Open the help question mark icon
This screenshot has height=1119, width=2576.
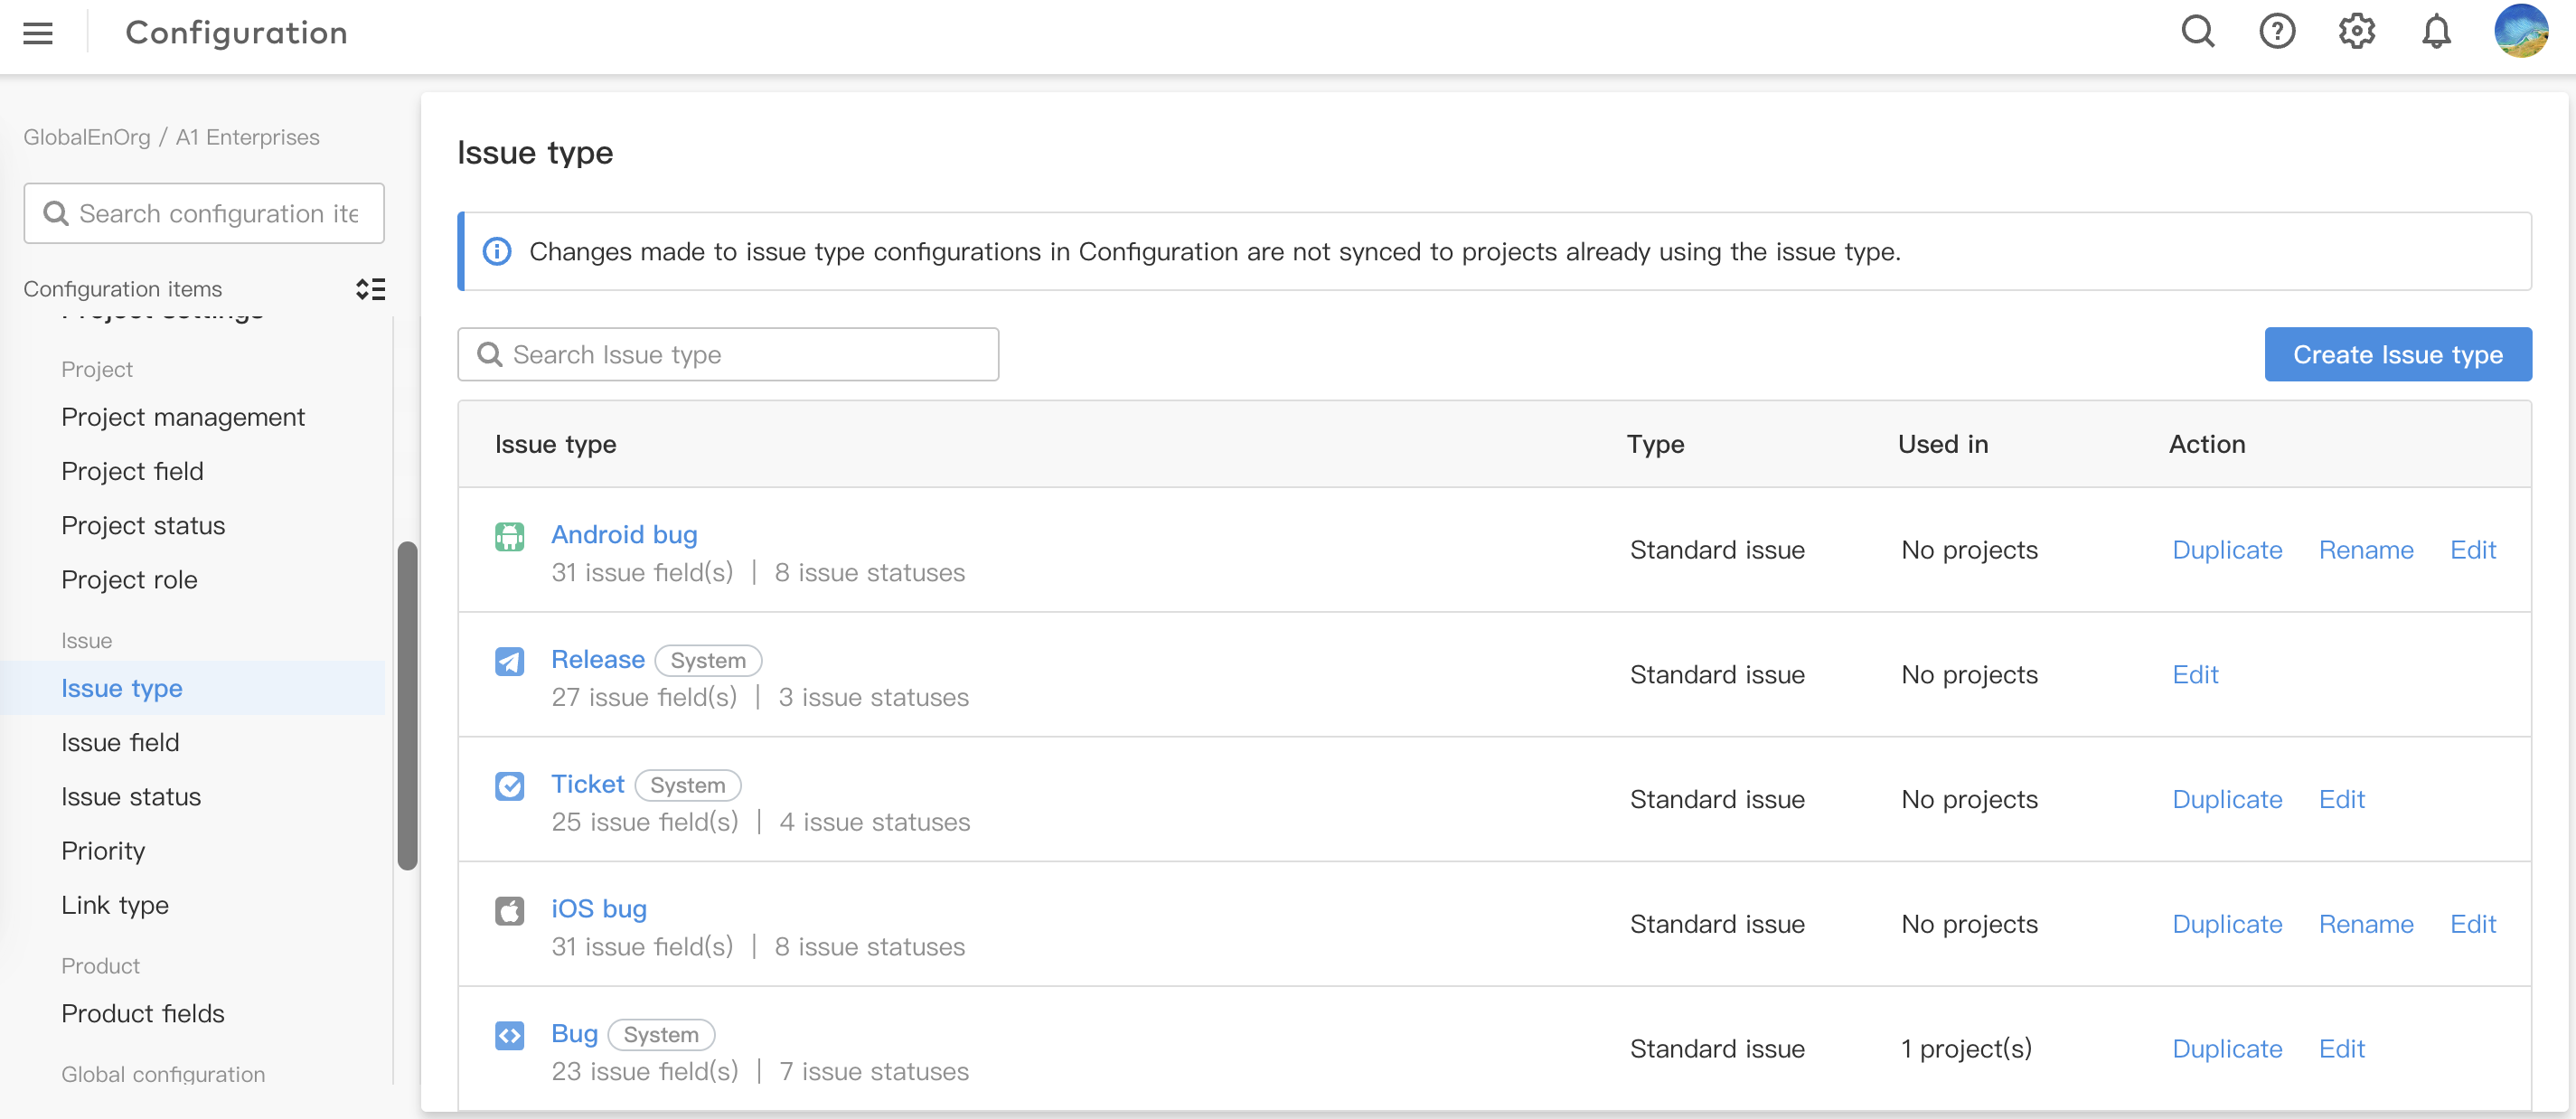point(2276,32)
